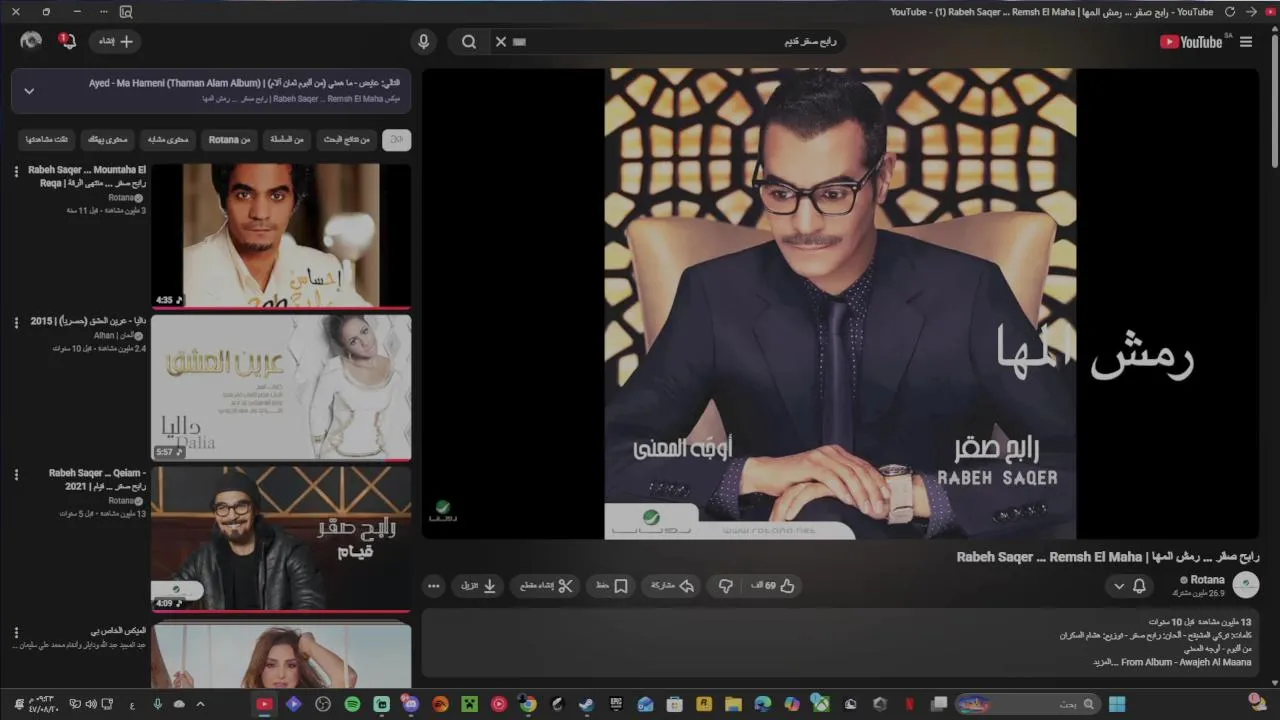Image resolution: width=1280 pixels, height=720 pixels.
Task: Open the Dalia 2015 video title link
Action: 88,322
